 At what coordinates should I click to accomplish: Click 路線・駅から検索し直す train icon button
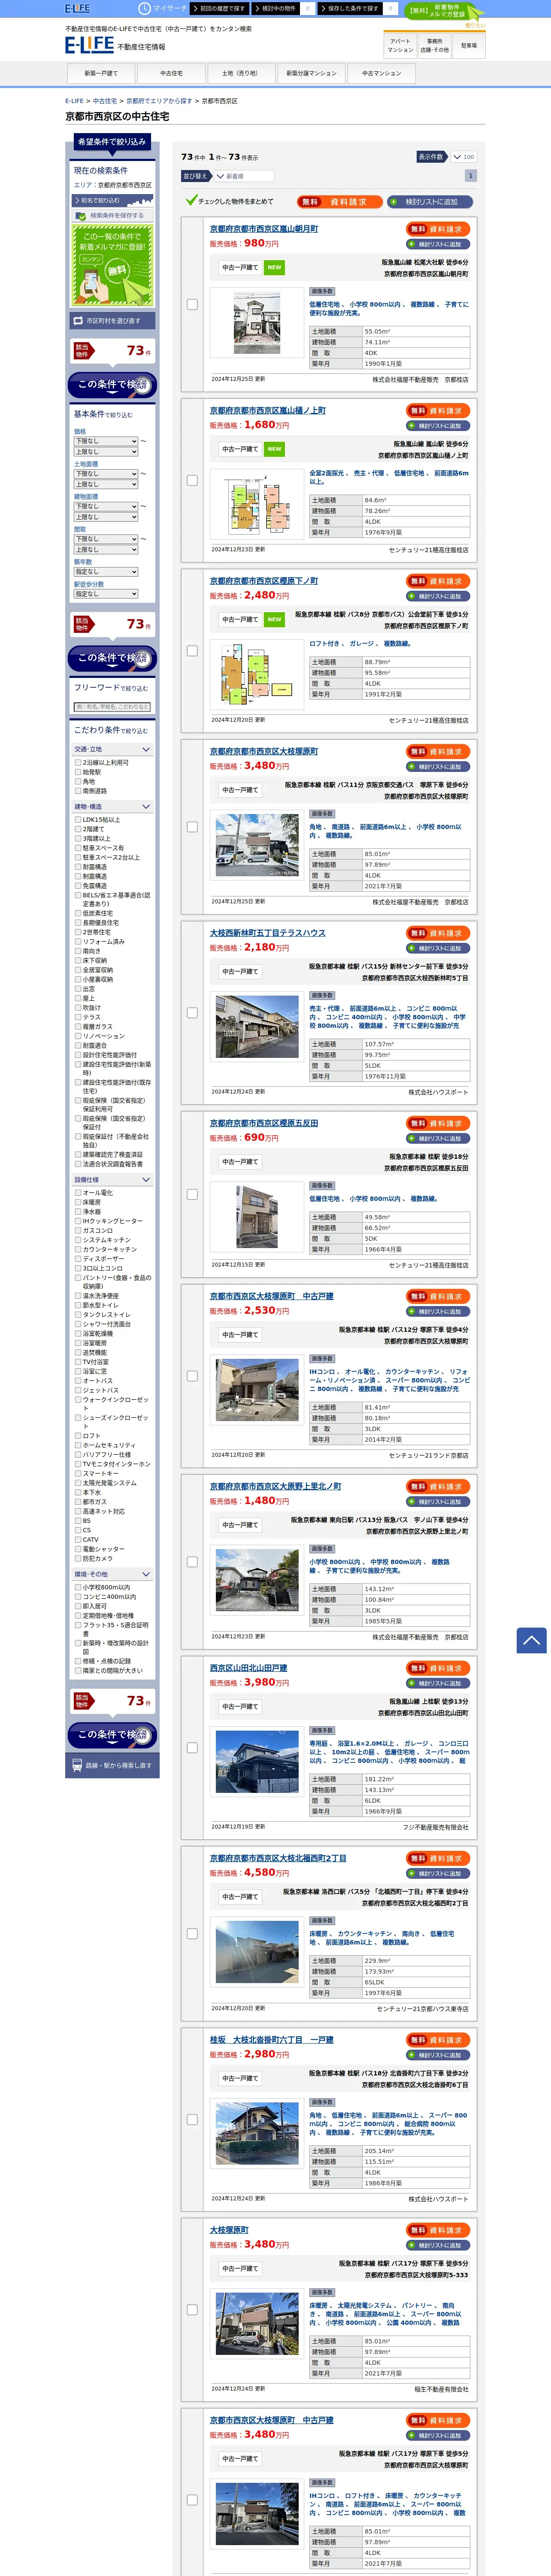pos(112,1765)
